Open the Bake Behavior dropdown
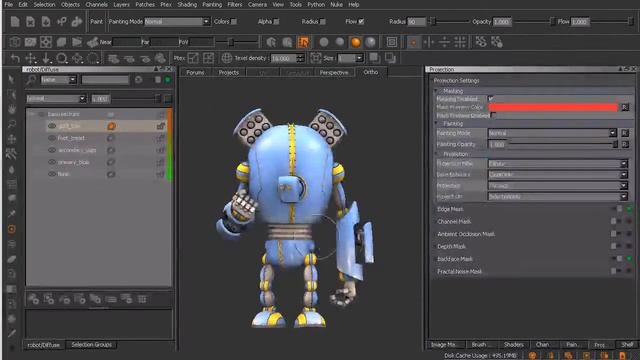Image resolution: width=640 pixels, height=360 pixels. [x=558, y=175]
